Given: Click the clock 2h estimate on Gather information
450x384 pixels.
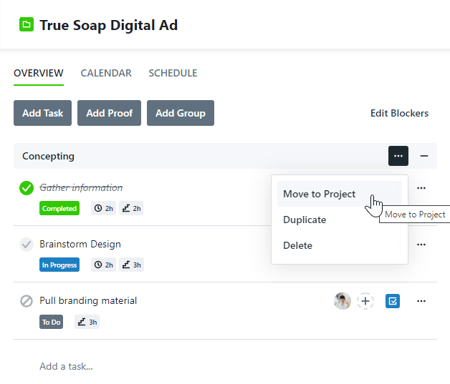Looking at the screenshot, I should pyautogui.click(x=104, y=208).
